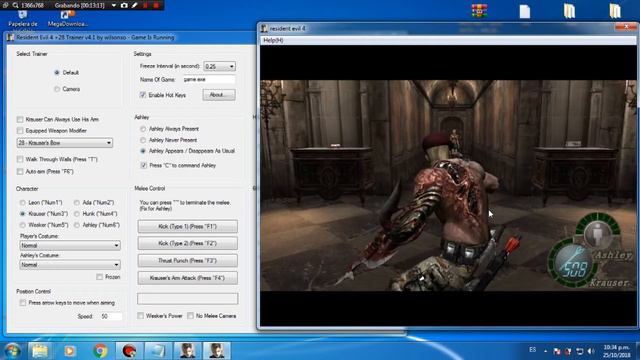
Task: Enable Krauser Can Always Use His Arm
Action: [20, 120]
